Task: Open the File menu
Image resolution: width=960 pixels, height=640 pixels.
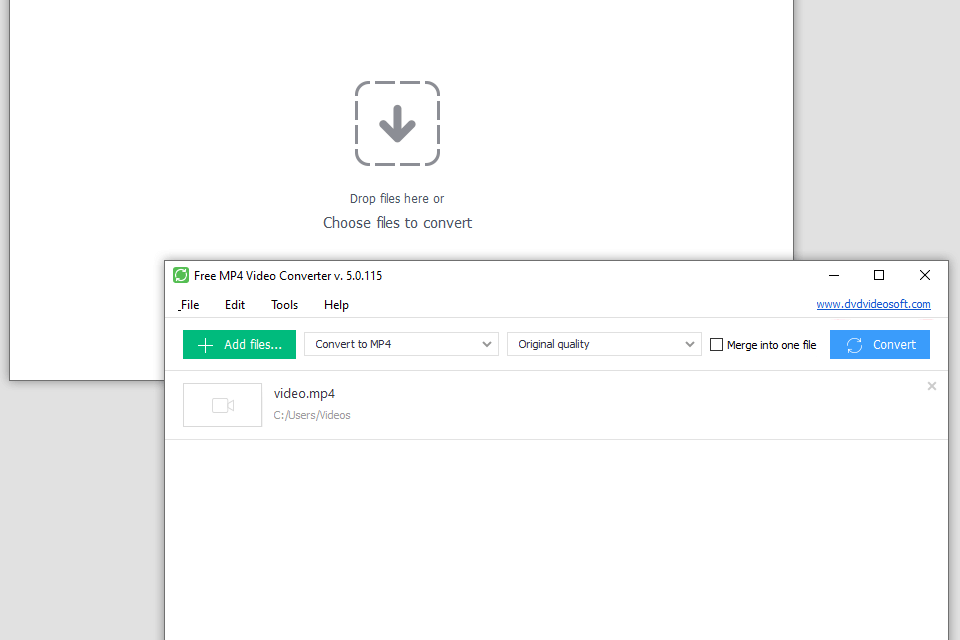Action: point(189,305)
